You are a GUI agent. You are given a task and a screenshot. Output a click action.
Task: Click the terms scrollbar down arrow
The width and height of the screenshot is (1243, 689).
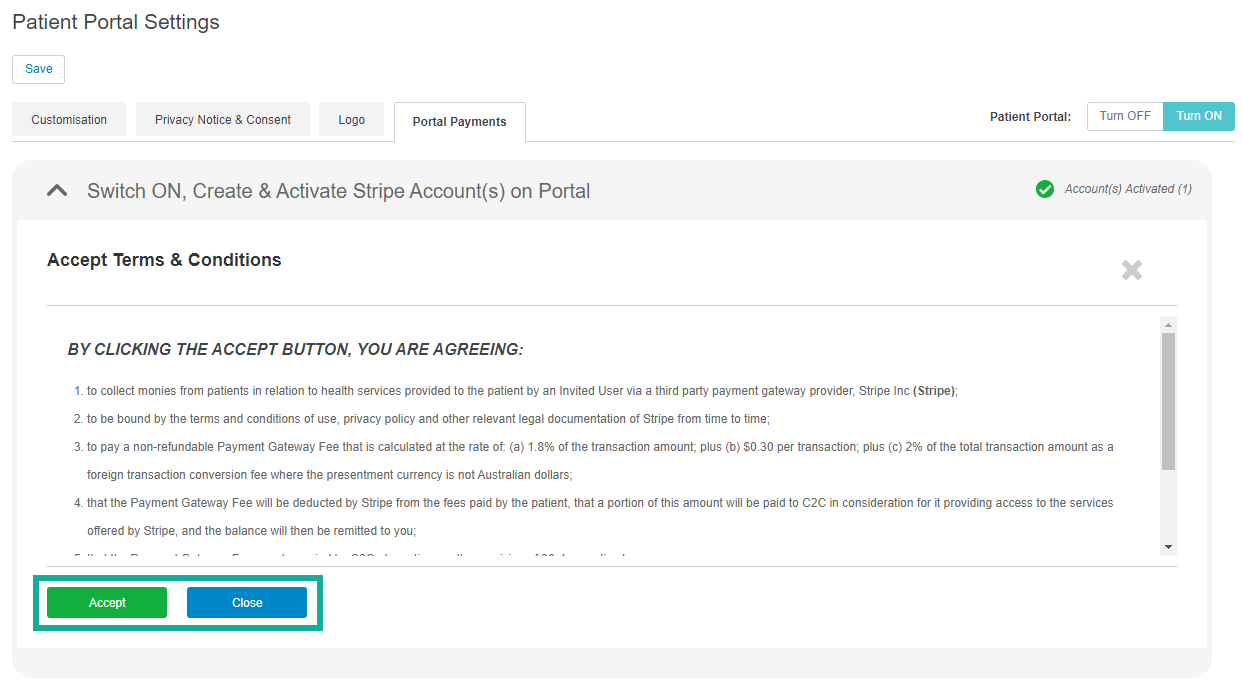tap(1168, 547)
